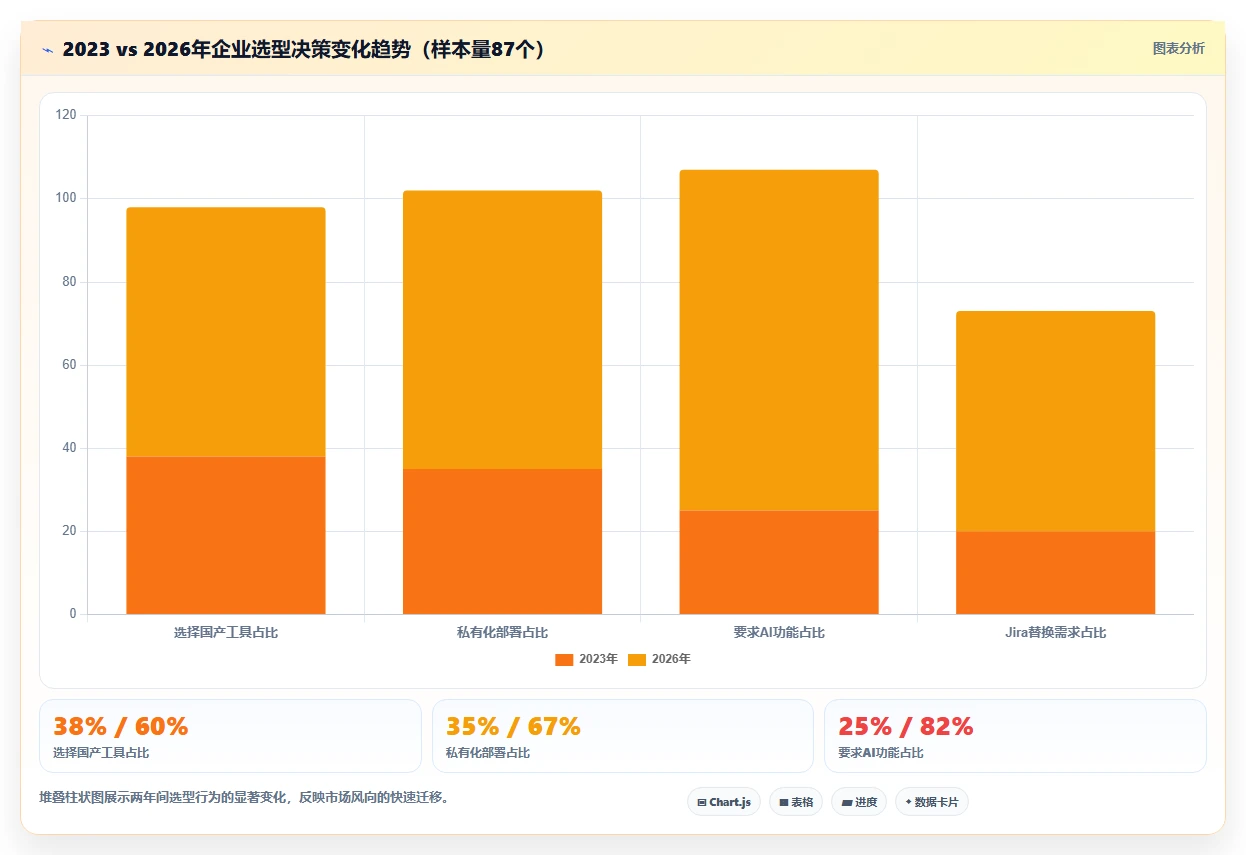Click the x-axis label 要求AI功能占比
This screenshot has height=855, width=1246.
[779, 633]
